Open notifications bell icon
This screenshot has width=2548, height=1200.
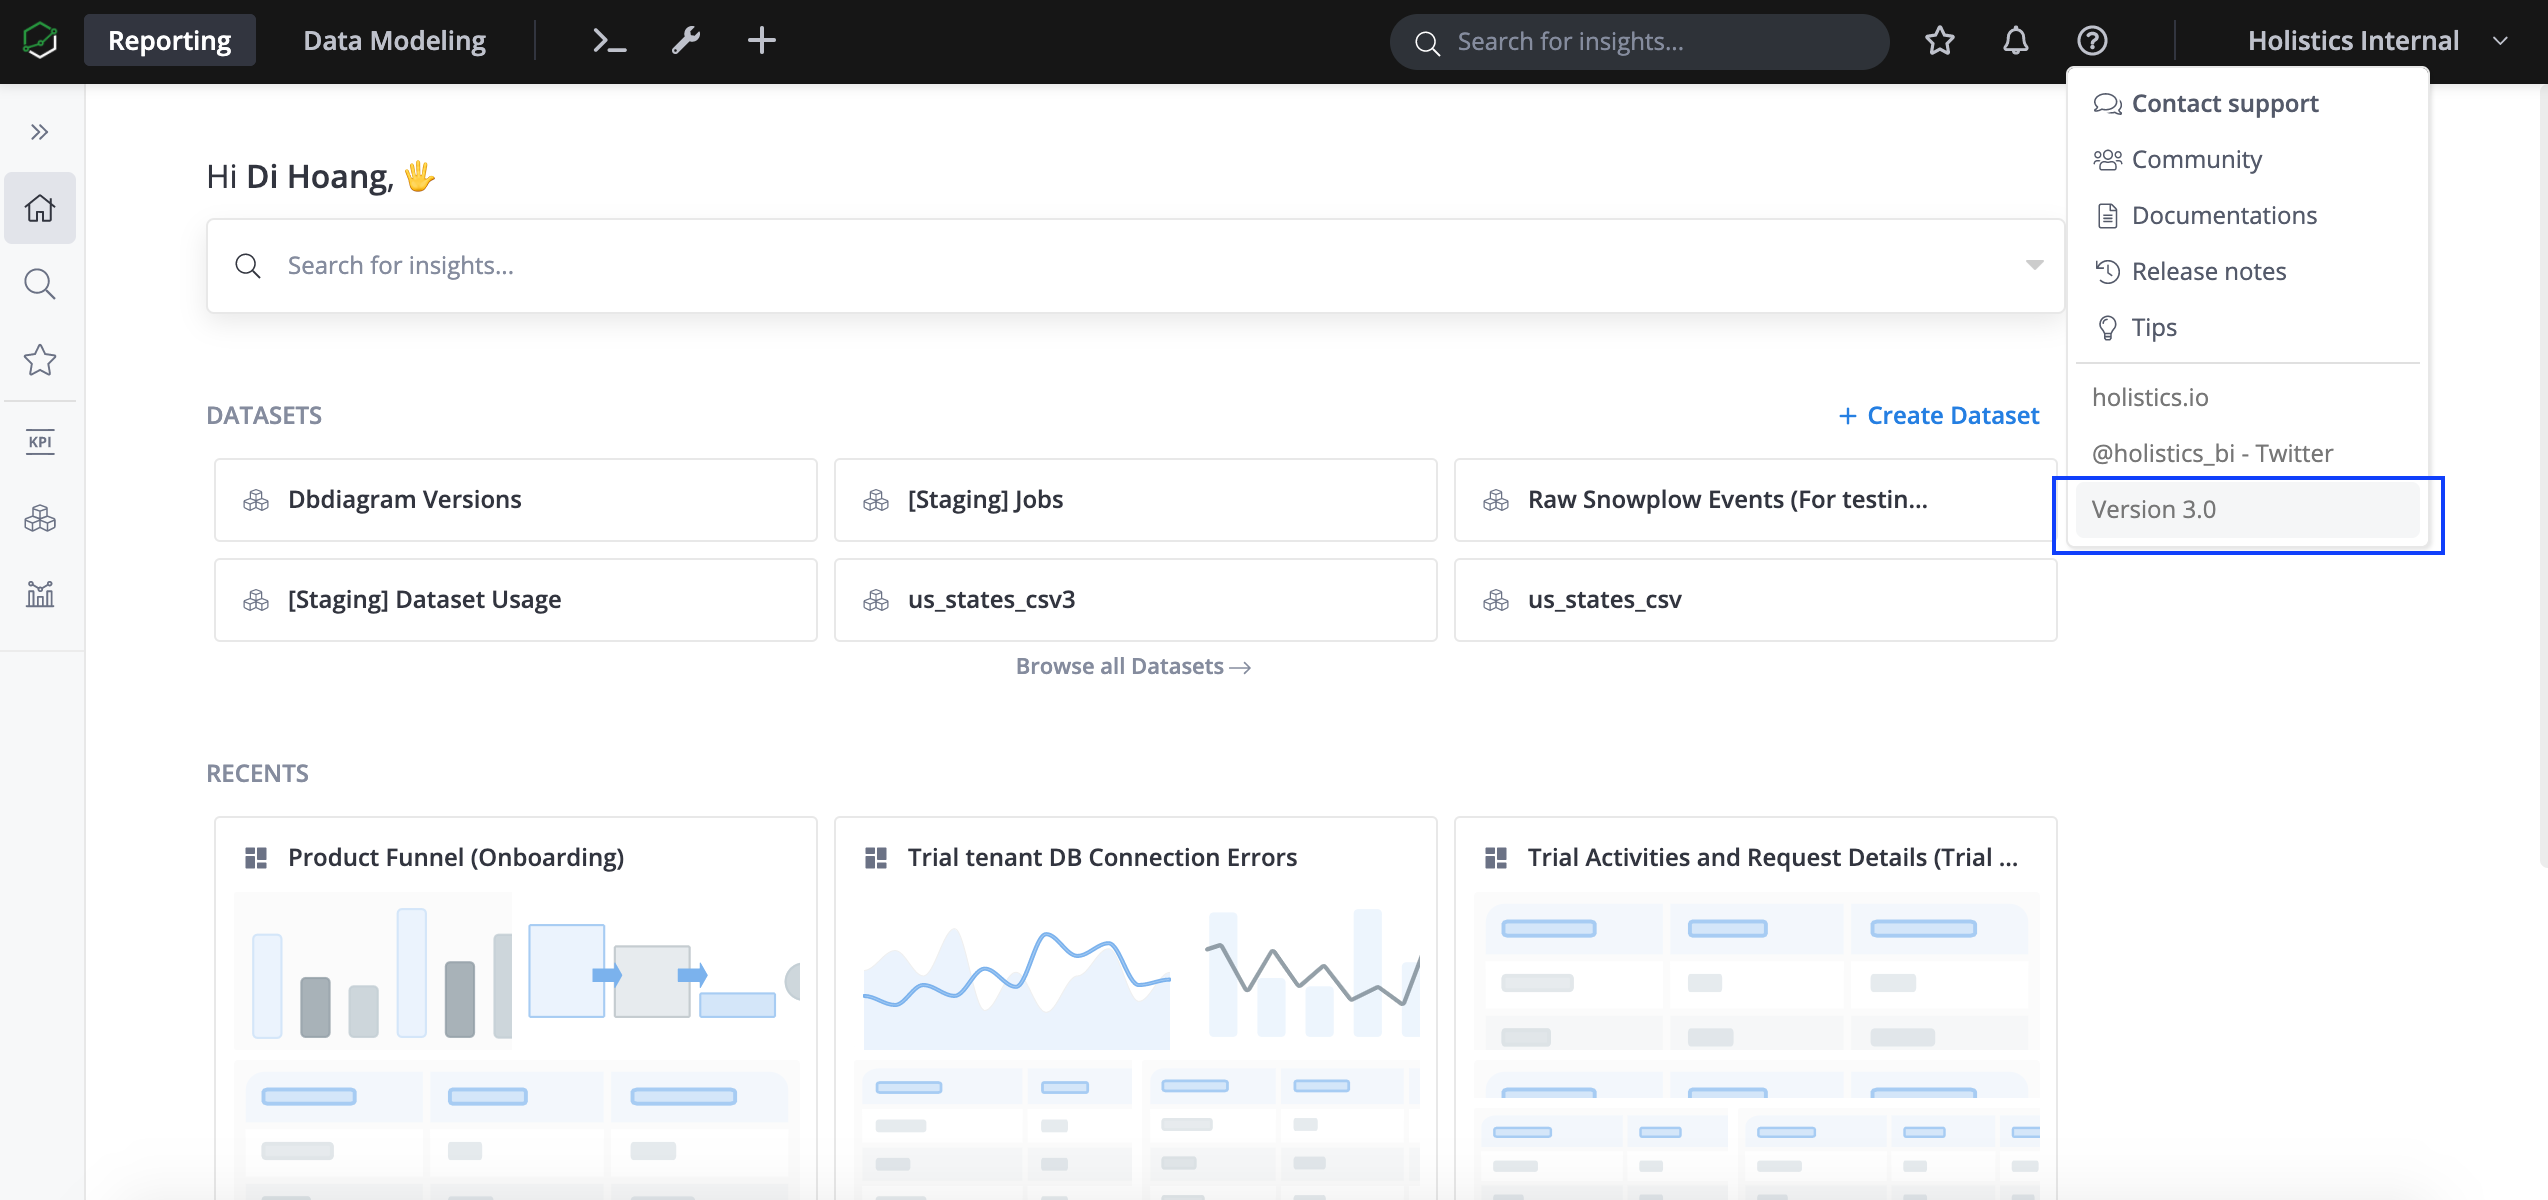(x=2016, y=40)
